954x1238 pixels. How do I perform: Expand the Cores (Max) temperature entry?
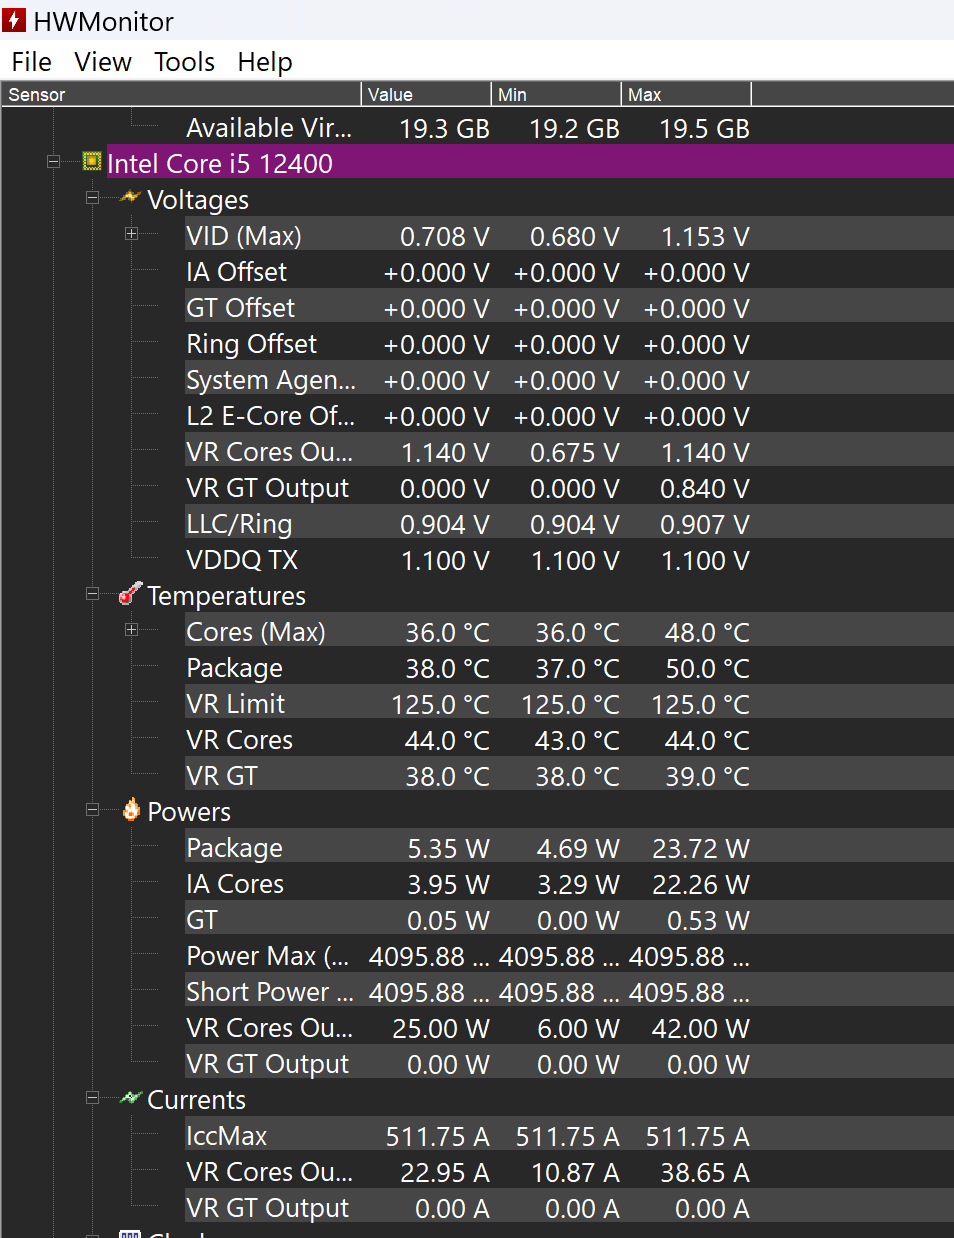point(131,629)
